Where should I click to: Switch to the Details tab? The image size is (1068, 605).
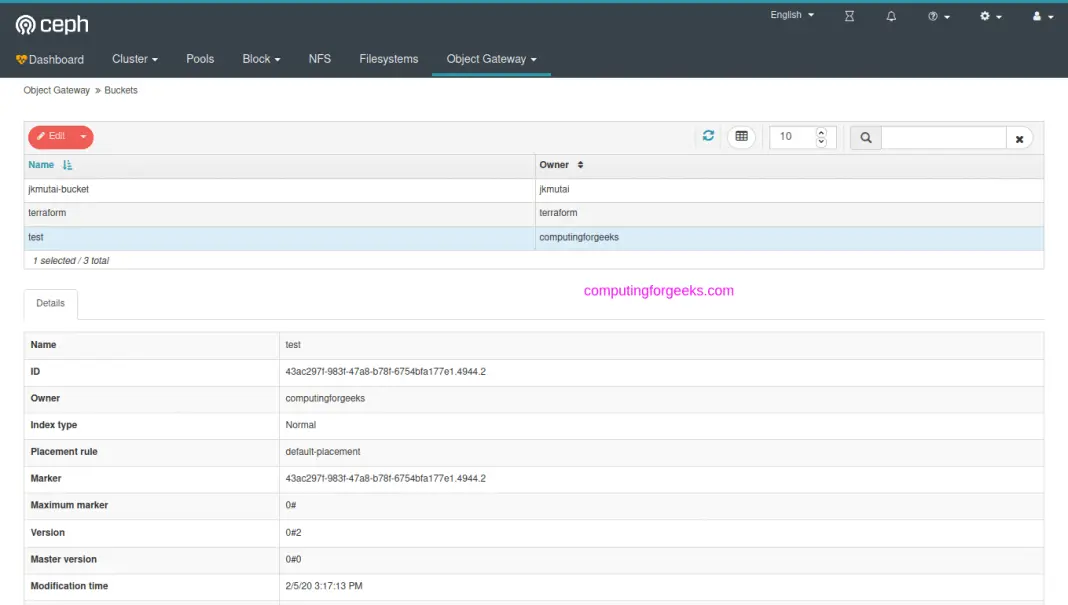tap(50, 304)
